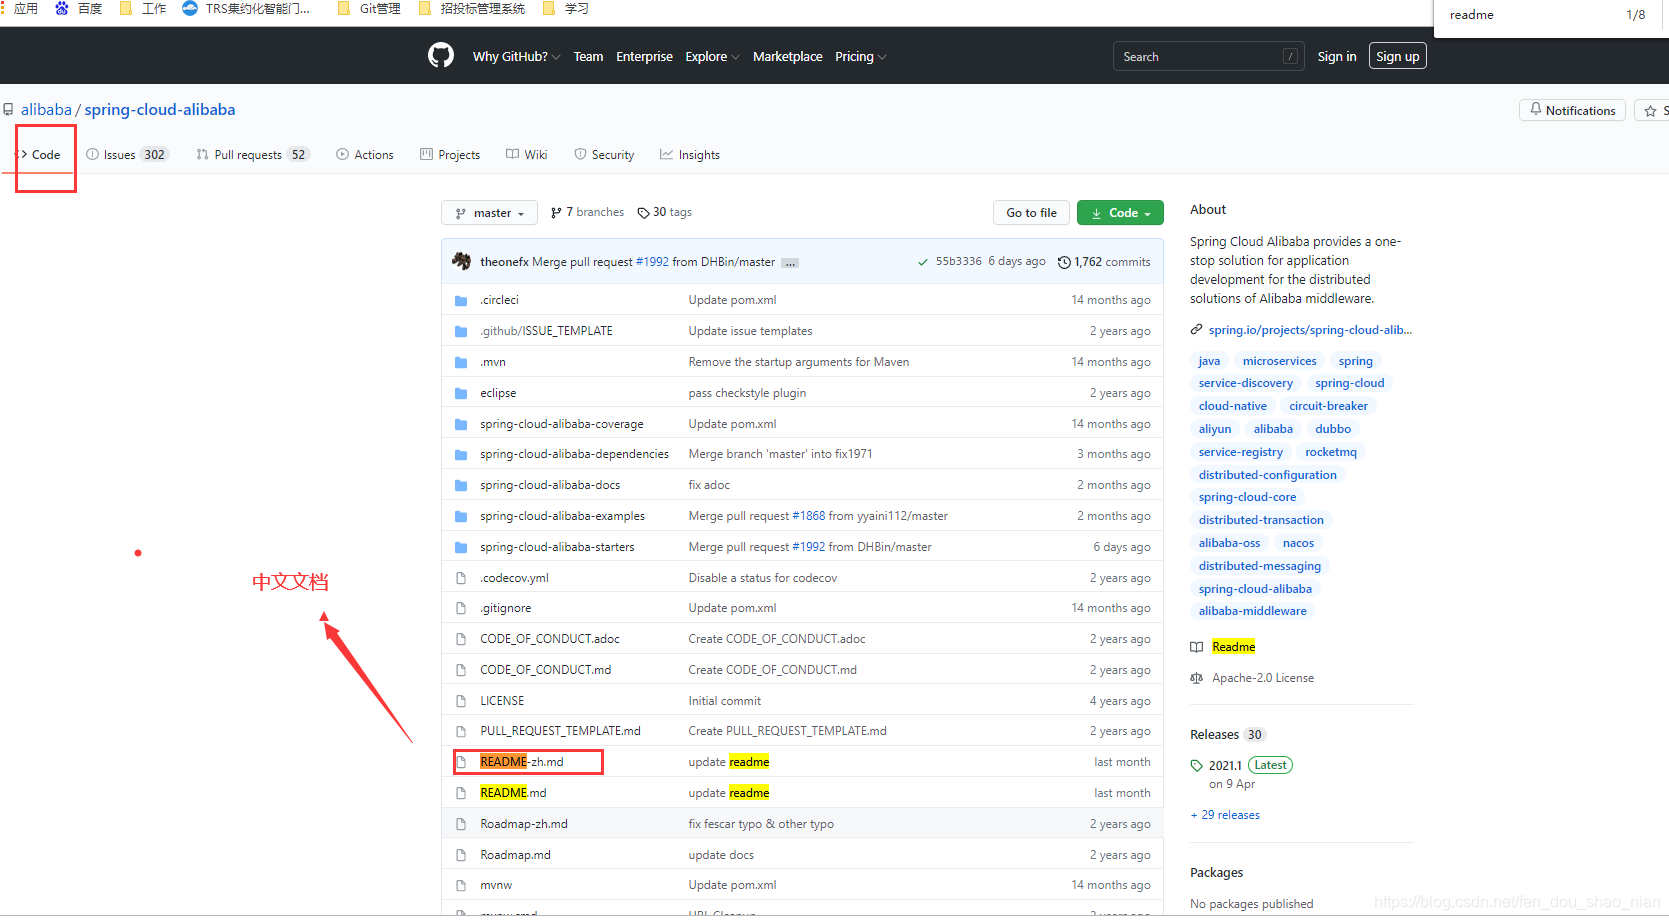View the 30 tags link
This screenshot has height=920, width=1669.
point(665,212)
